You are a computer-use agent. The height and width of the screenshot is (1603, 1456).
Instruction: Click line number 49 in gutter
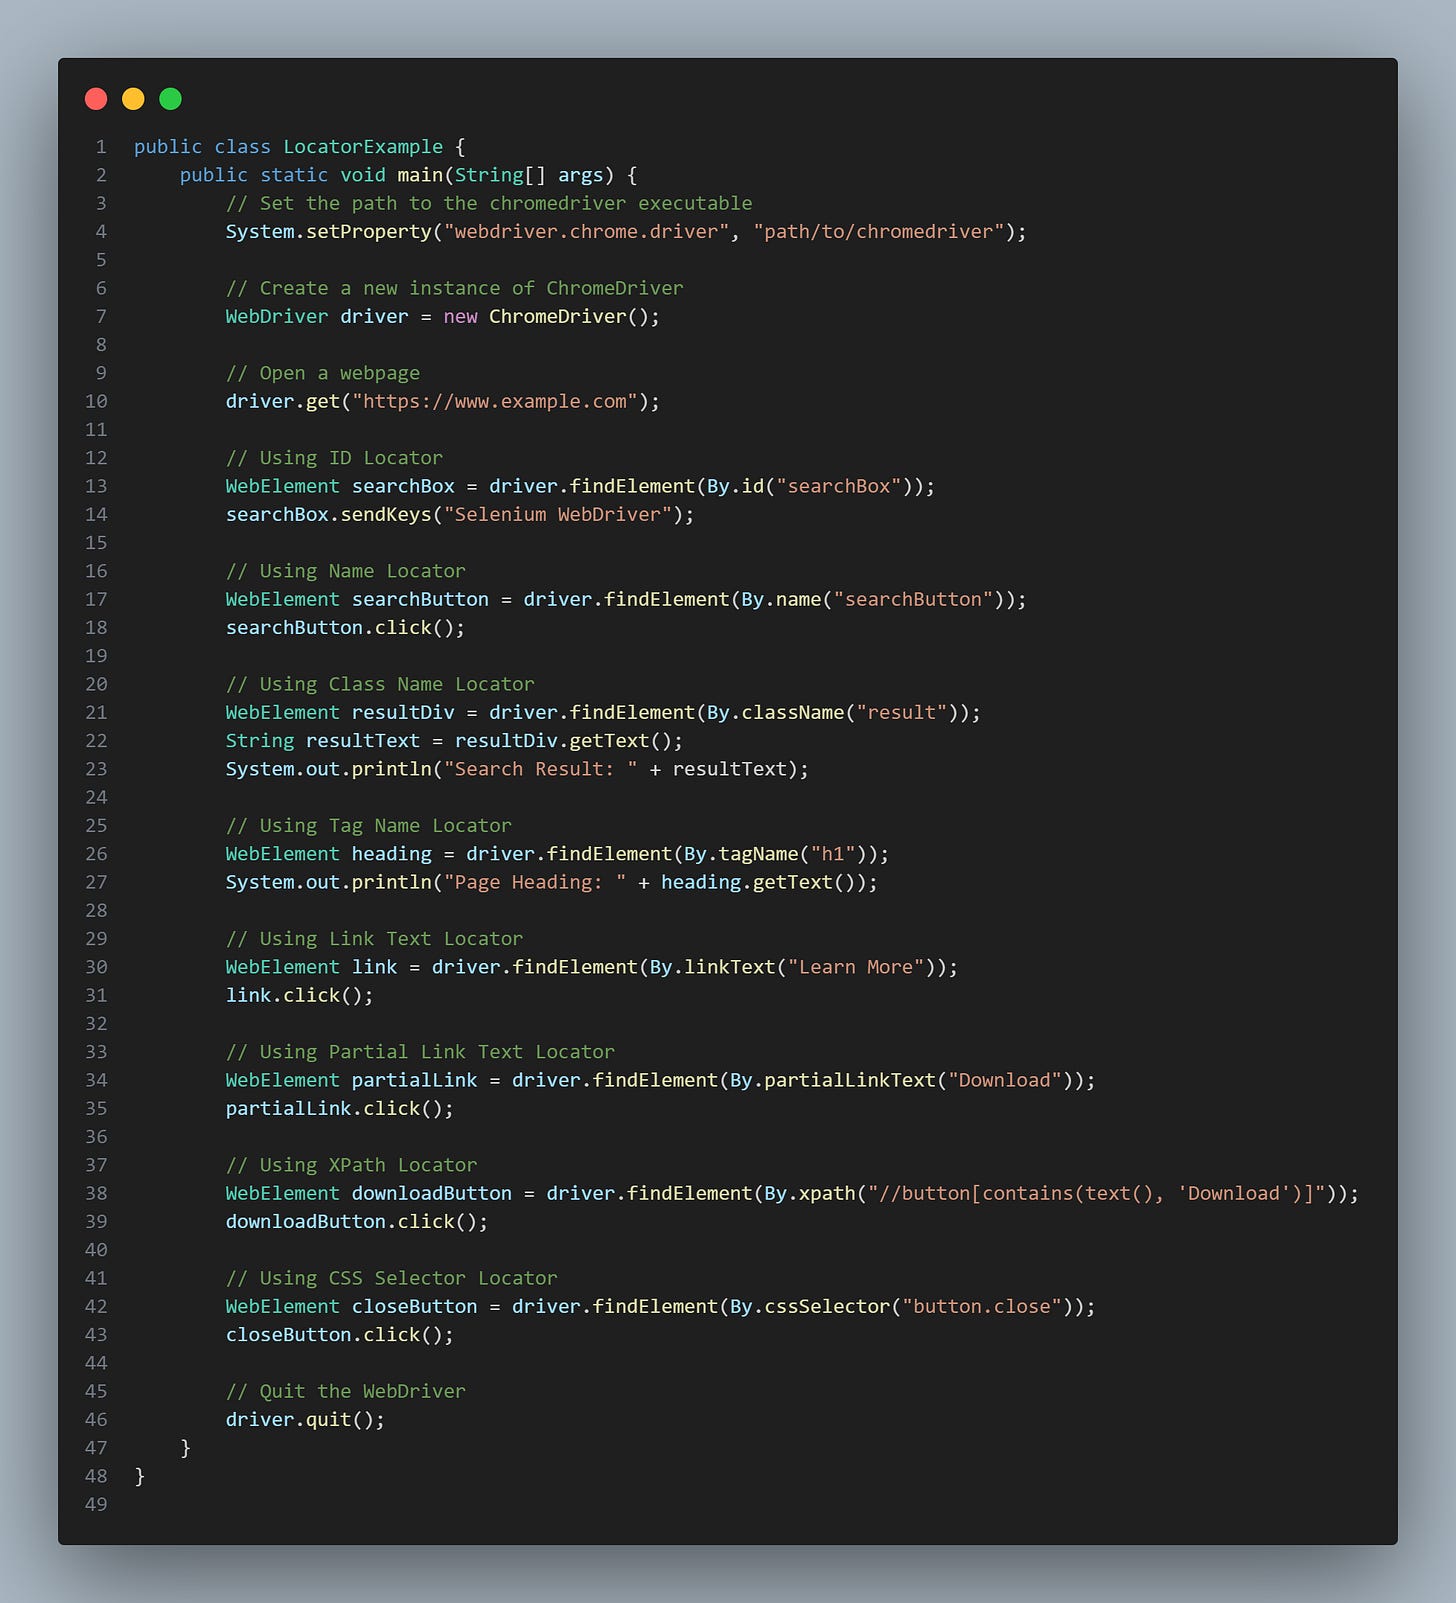click(x=96, y=1504)
